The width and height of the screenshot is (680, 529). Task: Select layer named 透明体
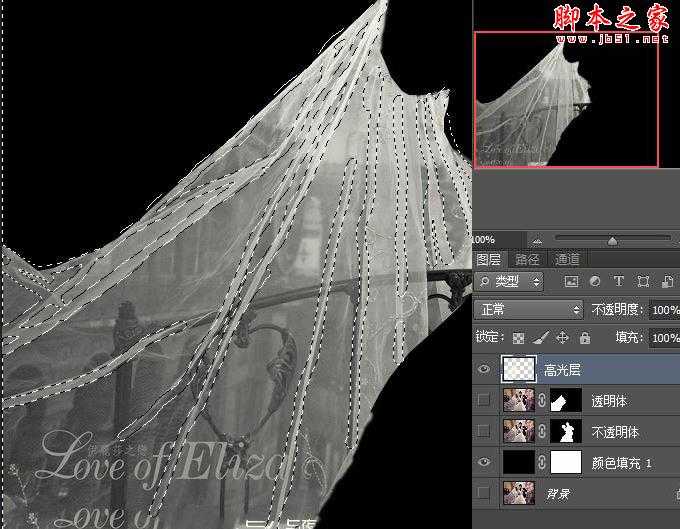[609, 401]
